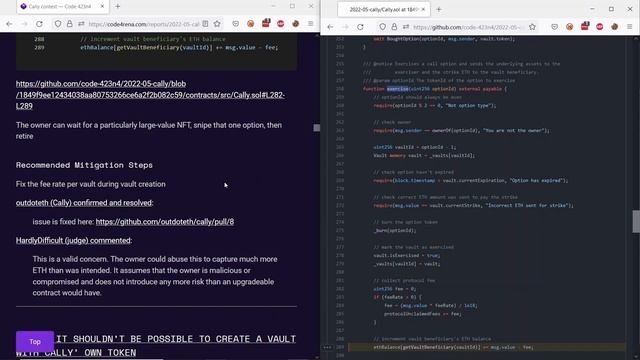Click the 'The owner can wait' paragraph

[149, 131]
